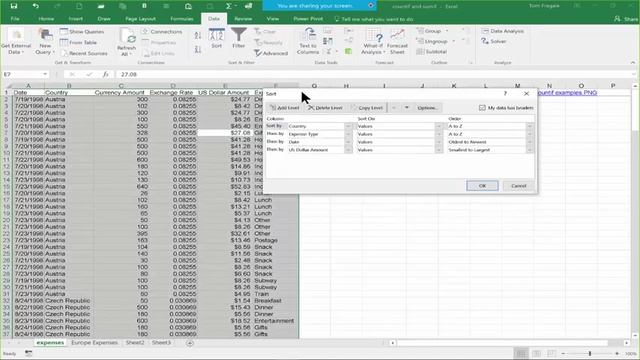This screenshot has height=360, width=640.
Task: Click the zoom slider in status bar
Action: (x=590, y=353)
